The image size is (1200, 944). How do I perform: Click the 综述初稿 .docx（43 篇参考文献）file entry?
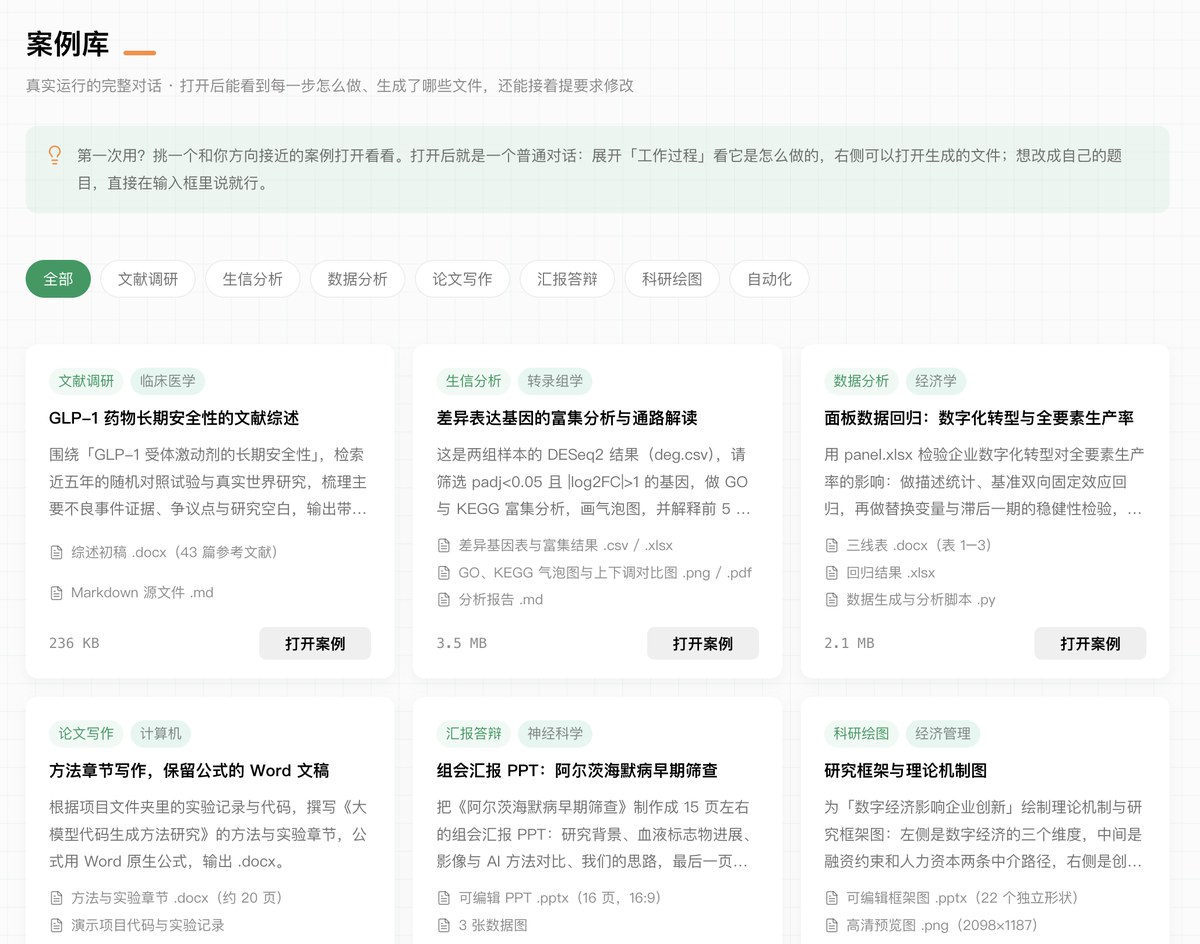(x=167, y=552)
